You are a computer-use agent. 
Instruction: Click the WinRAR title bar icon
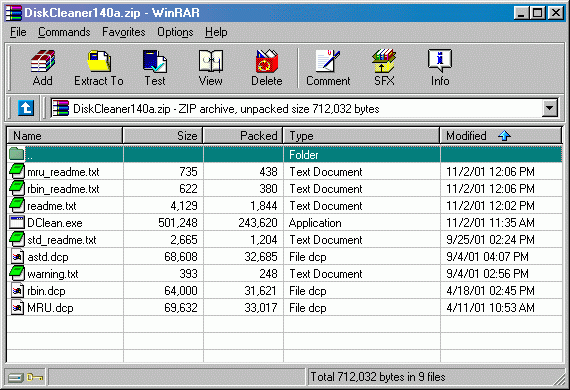pos(13,13)
